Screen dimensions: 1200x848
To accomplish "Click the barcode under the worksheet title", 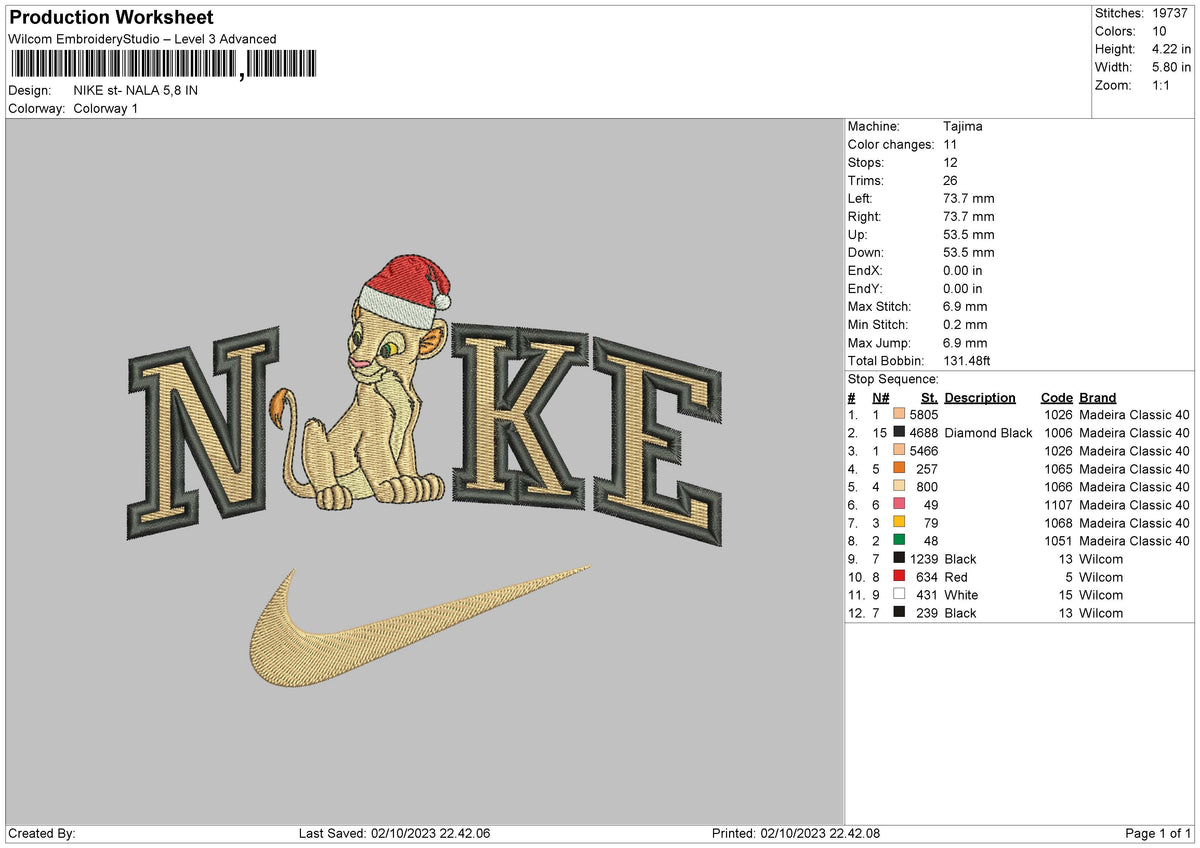I will pos(162,65).
